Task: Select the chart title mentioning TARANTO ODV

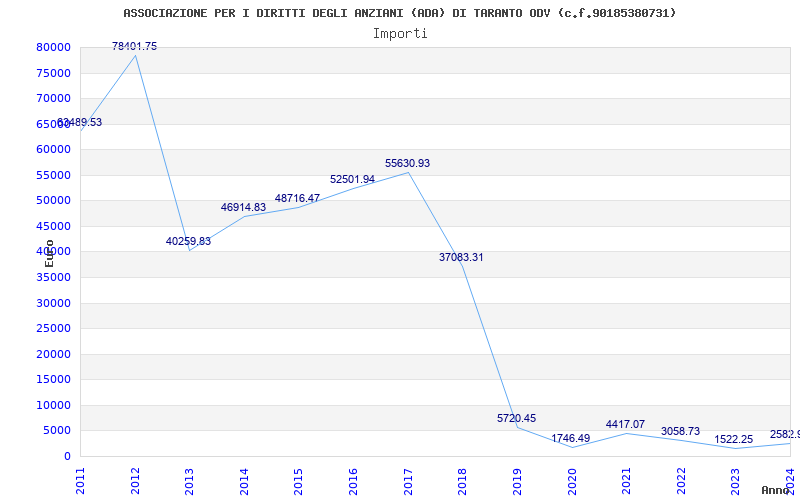Action: [x=399, y=13]
